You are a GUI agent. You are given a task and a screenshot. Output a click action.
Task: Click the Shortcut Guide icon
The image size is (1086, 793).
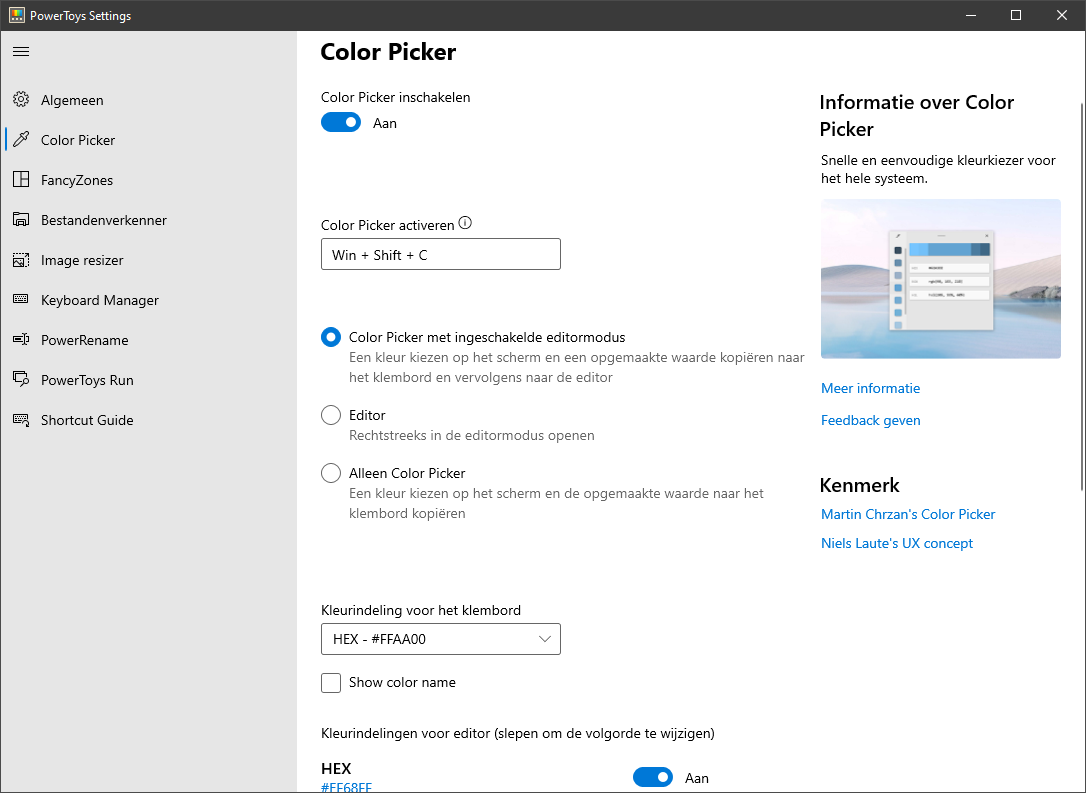click(x=21, y=420)
